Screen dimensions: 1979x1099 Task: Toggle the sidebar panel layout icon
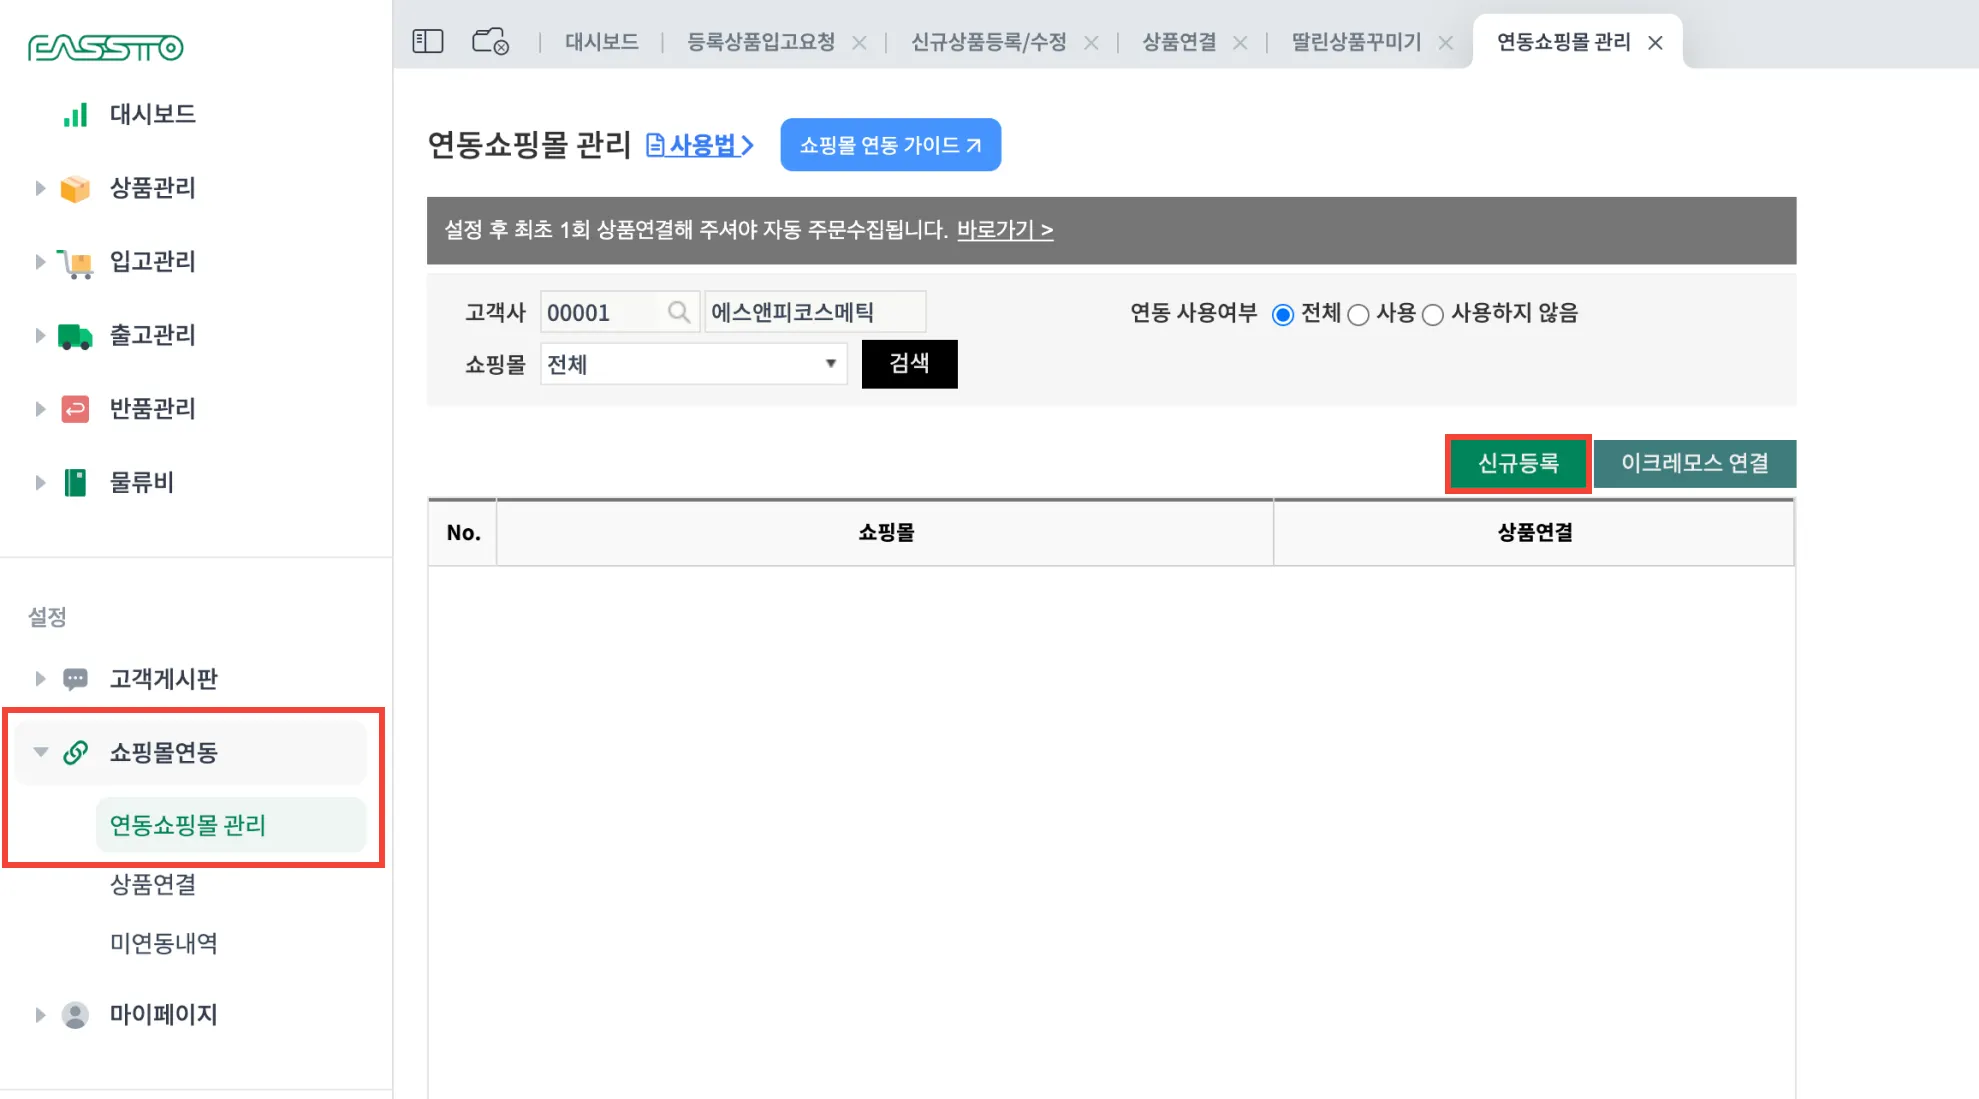(x=427, y=41)
